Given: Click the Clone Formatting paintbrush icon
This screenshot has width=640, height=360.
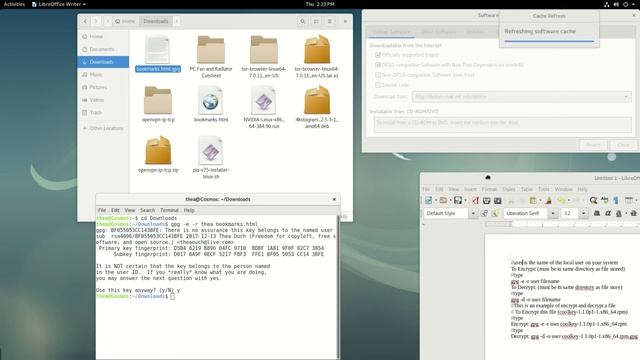Looking at the screenshot, I should pos(549,200).
